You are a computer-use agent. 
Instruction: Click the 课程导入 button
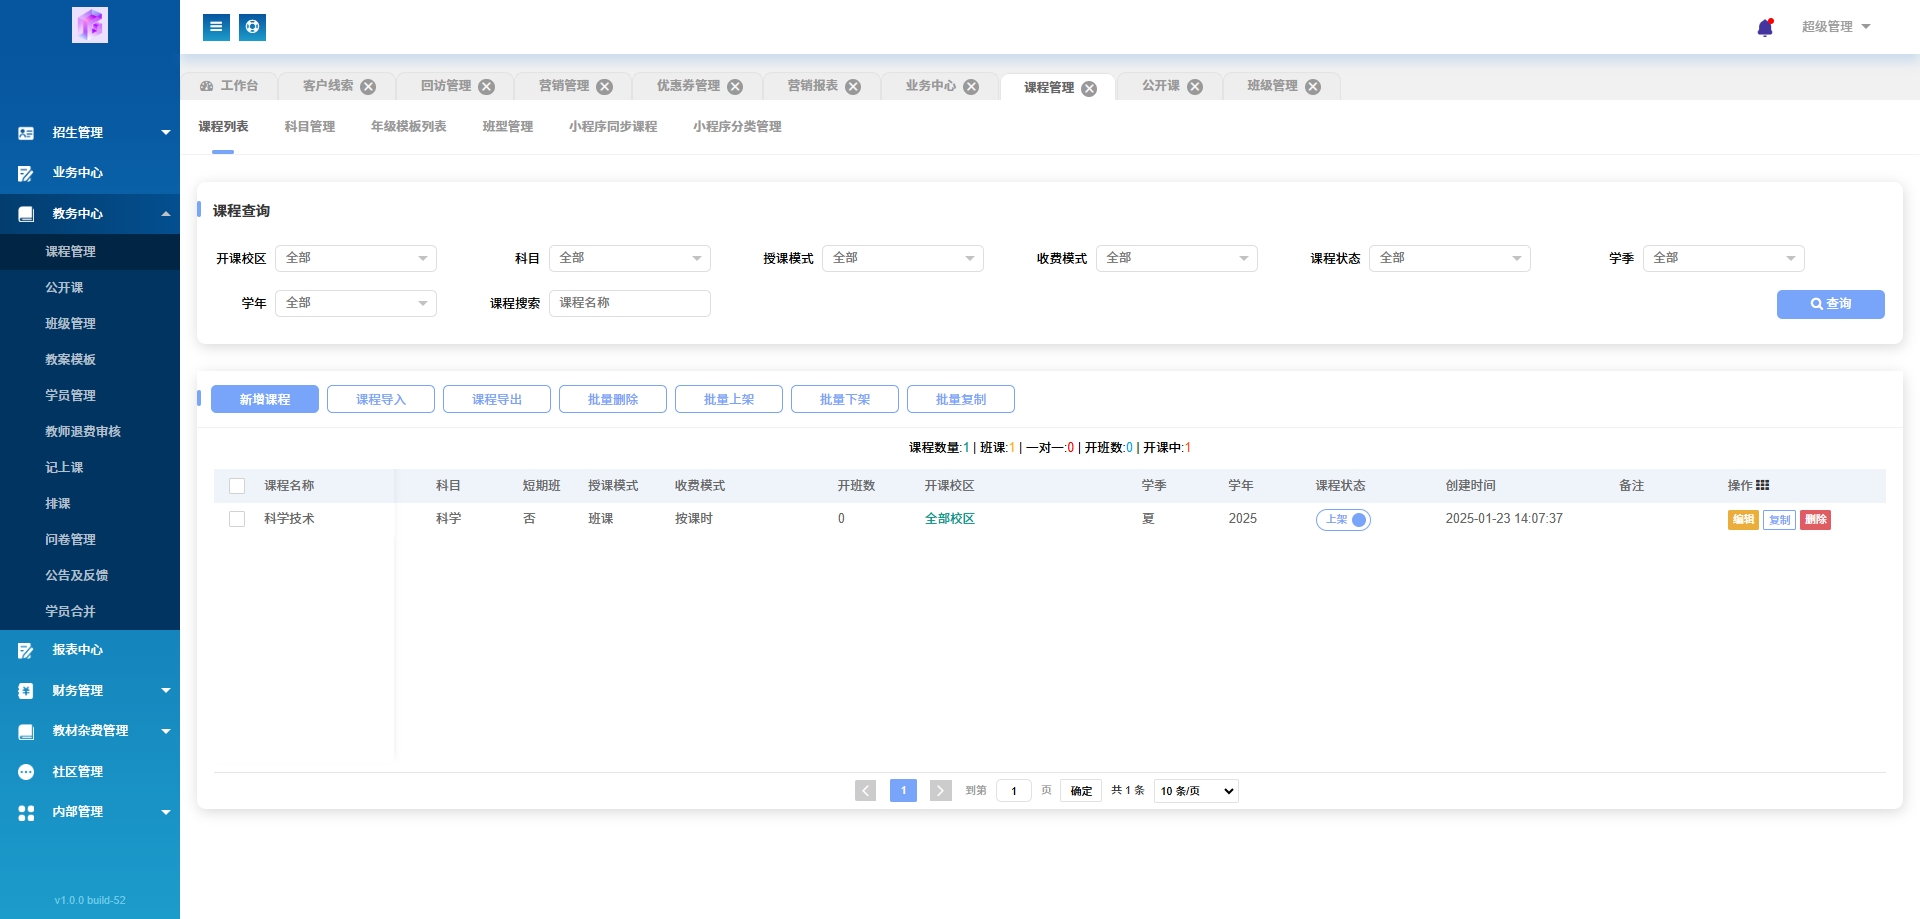click(x=381, y=399)
